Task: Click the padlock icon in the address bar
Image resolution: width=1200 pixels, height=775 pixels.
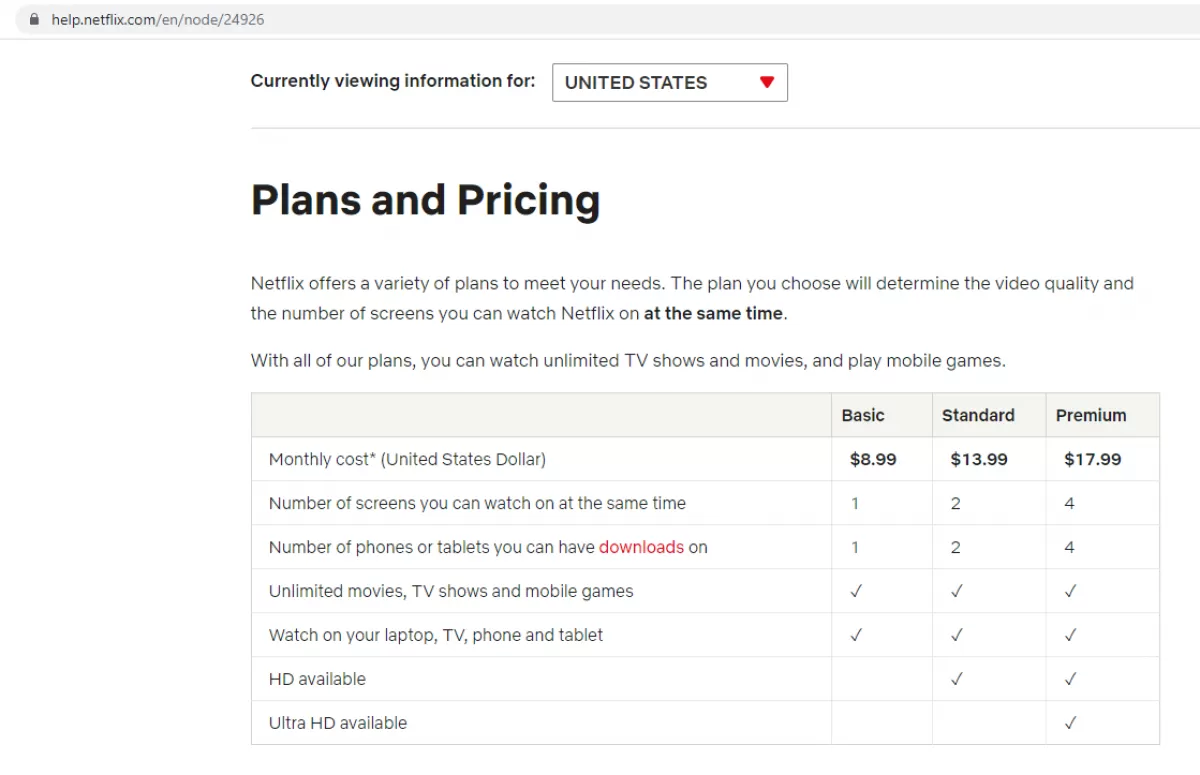Action: pyautogui.click(x=35, y=19)
